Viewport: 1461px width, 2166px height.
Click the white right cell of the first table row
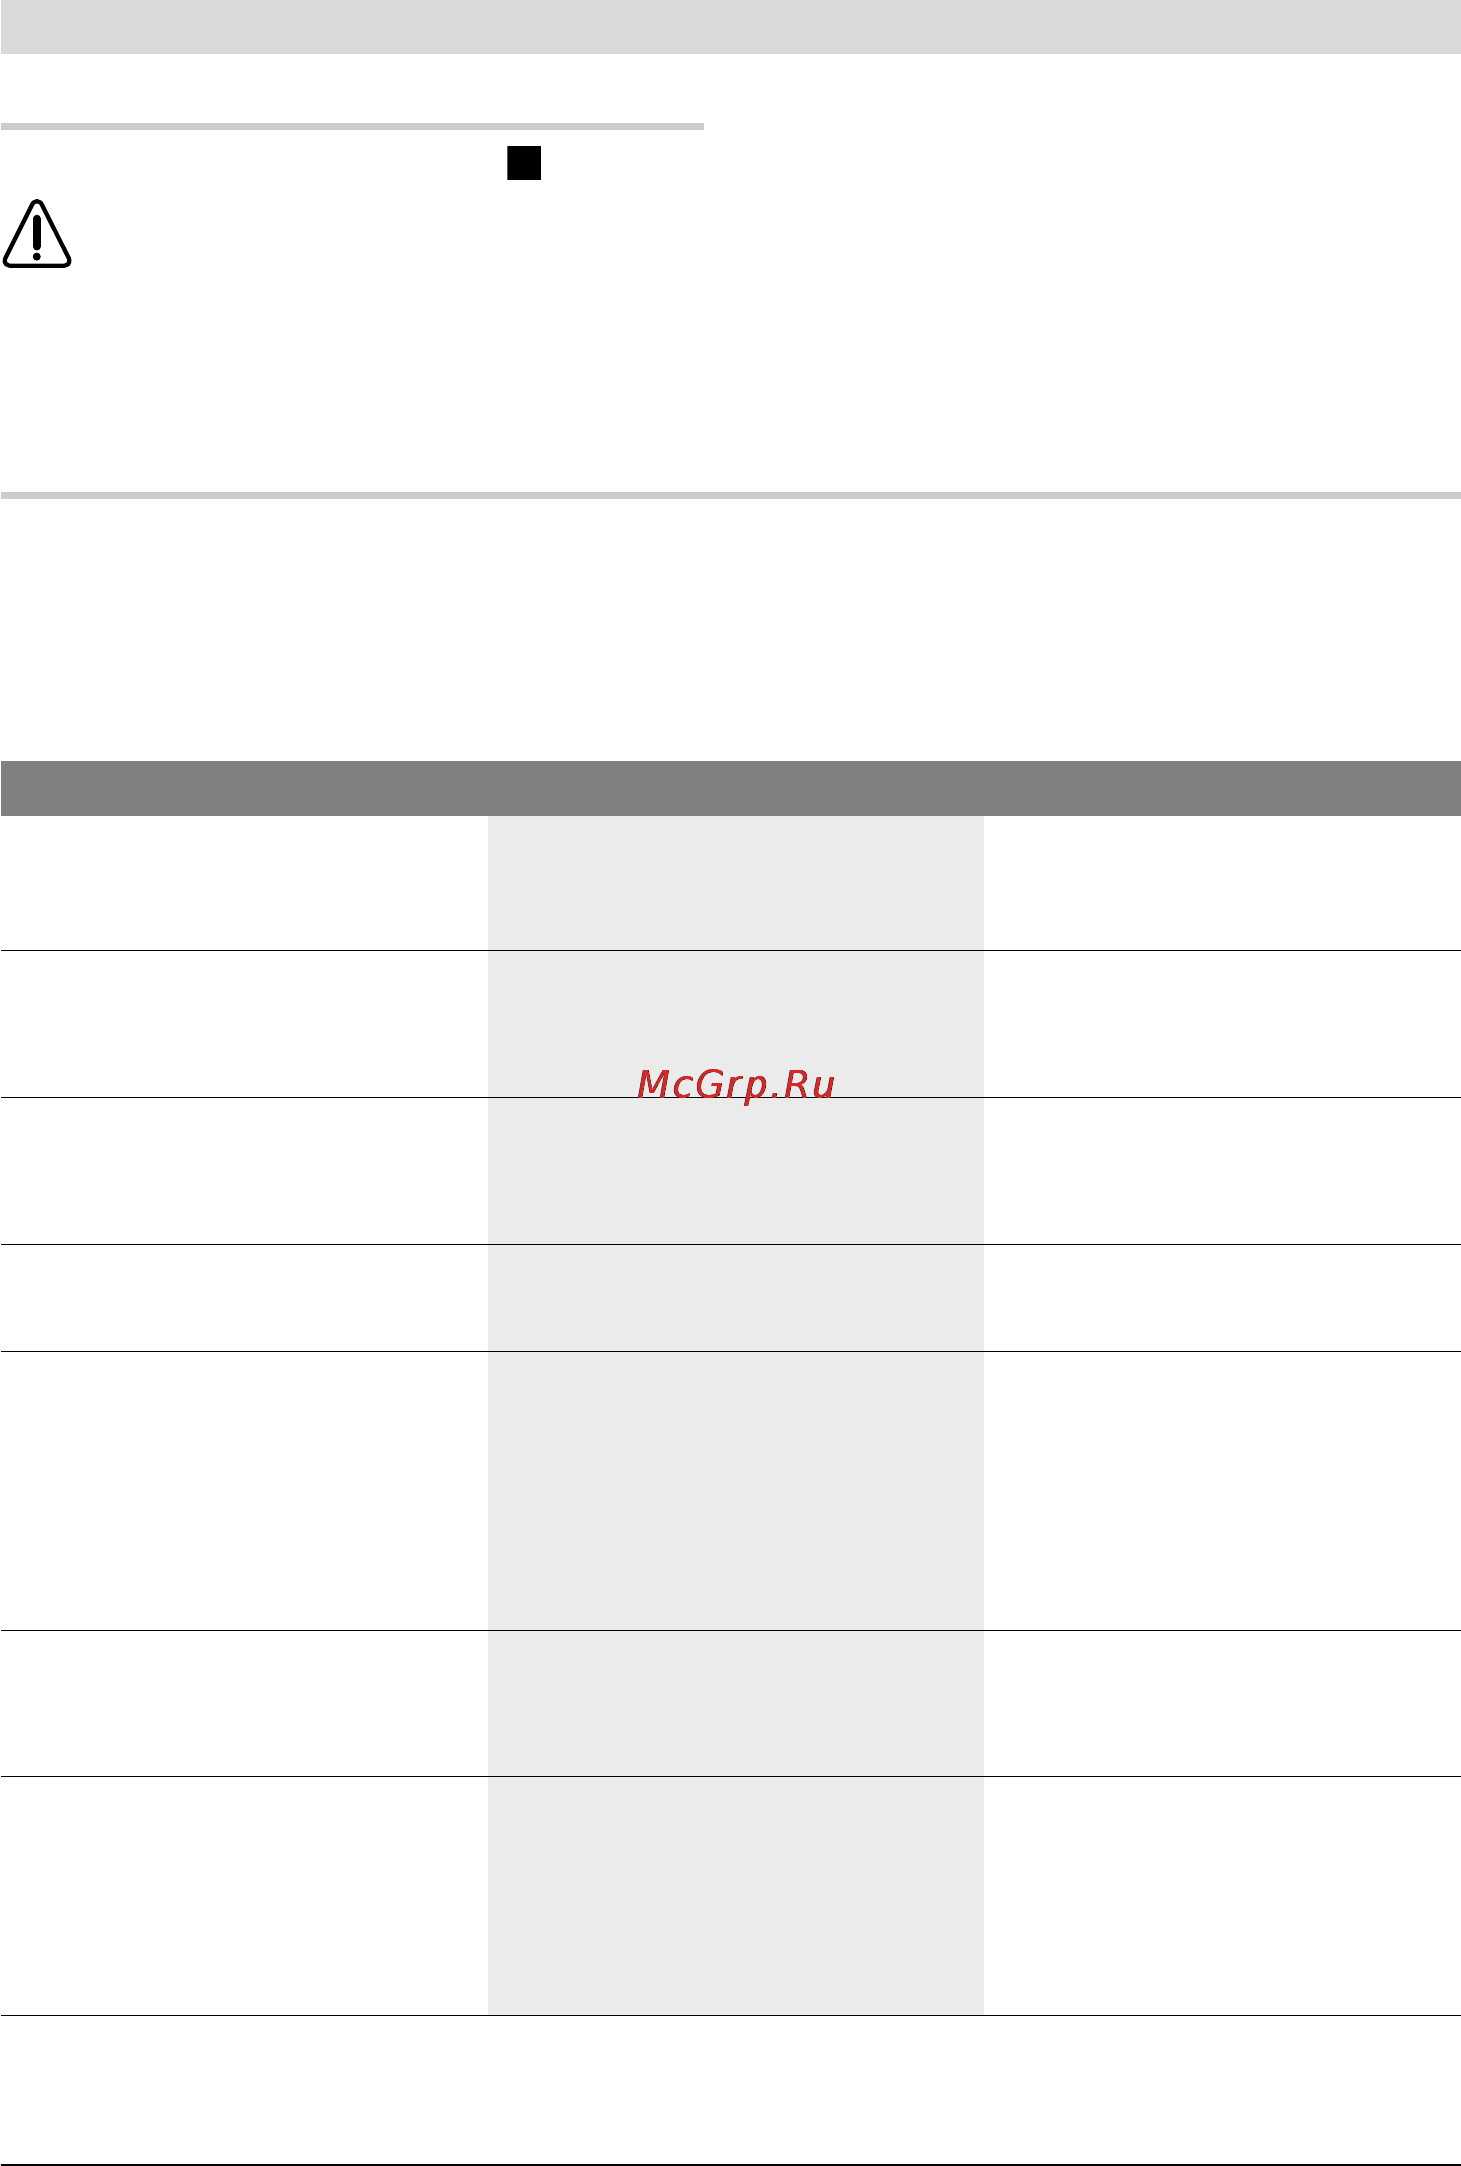(1222, 883)
